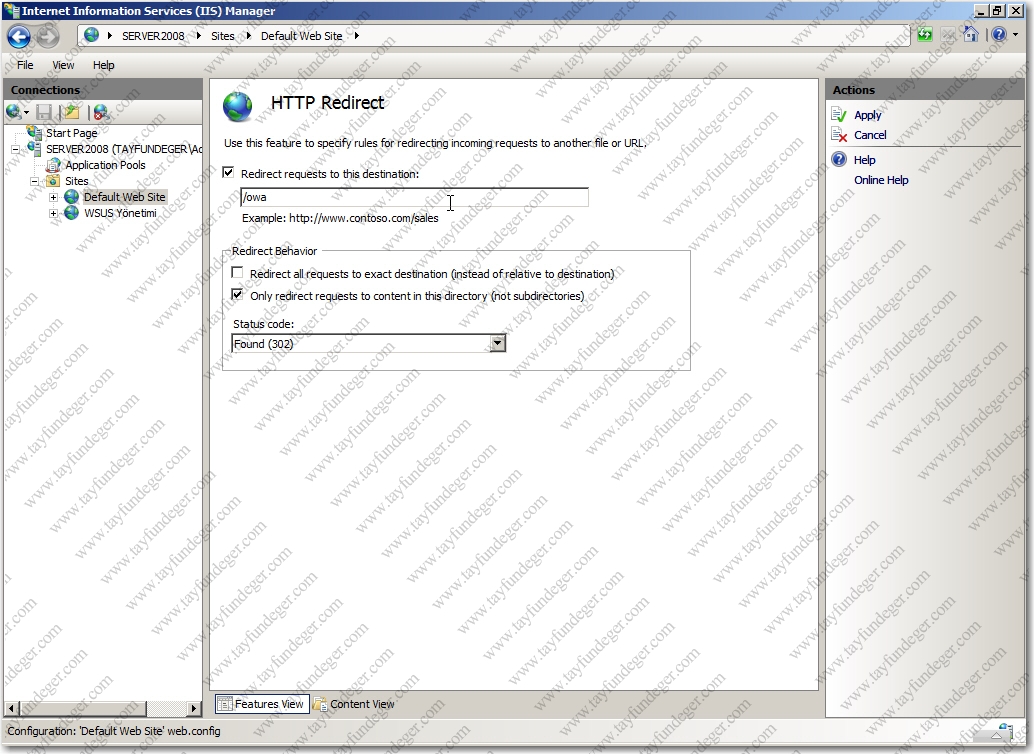Click the blue Help icon in Actions pane
The height and width of the screenshot is (754, 1034).
[839, 159]
